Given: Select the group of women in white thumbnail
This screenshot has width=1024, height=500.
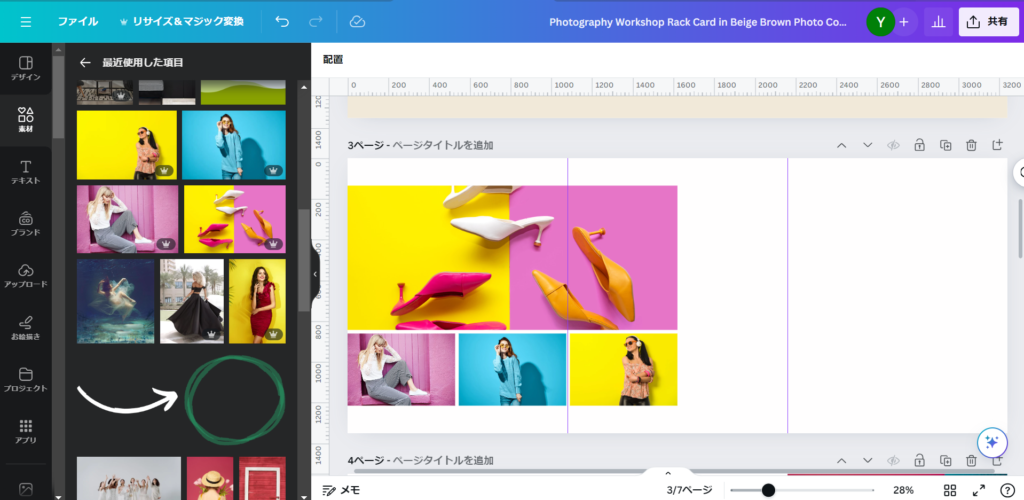Looking at the screenshot, I should 129,478.
